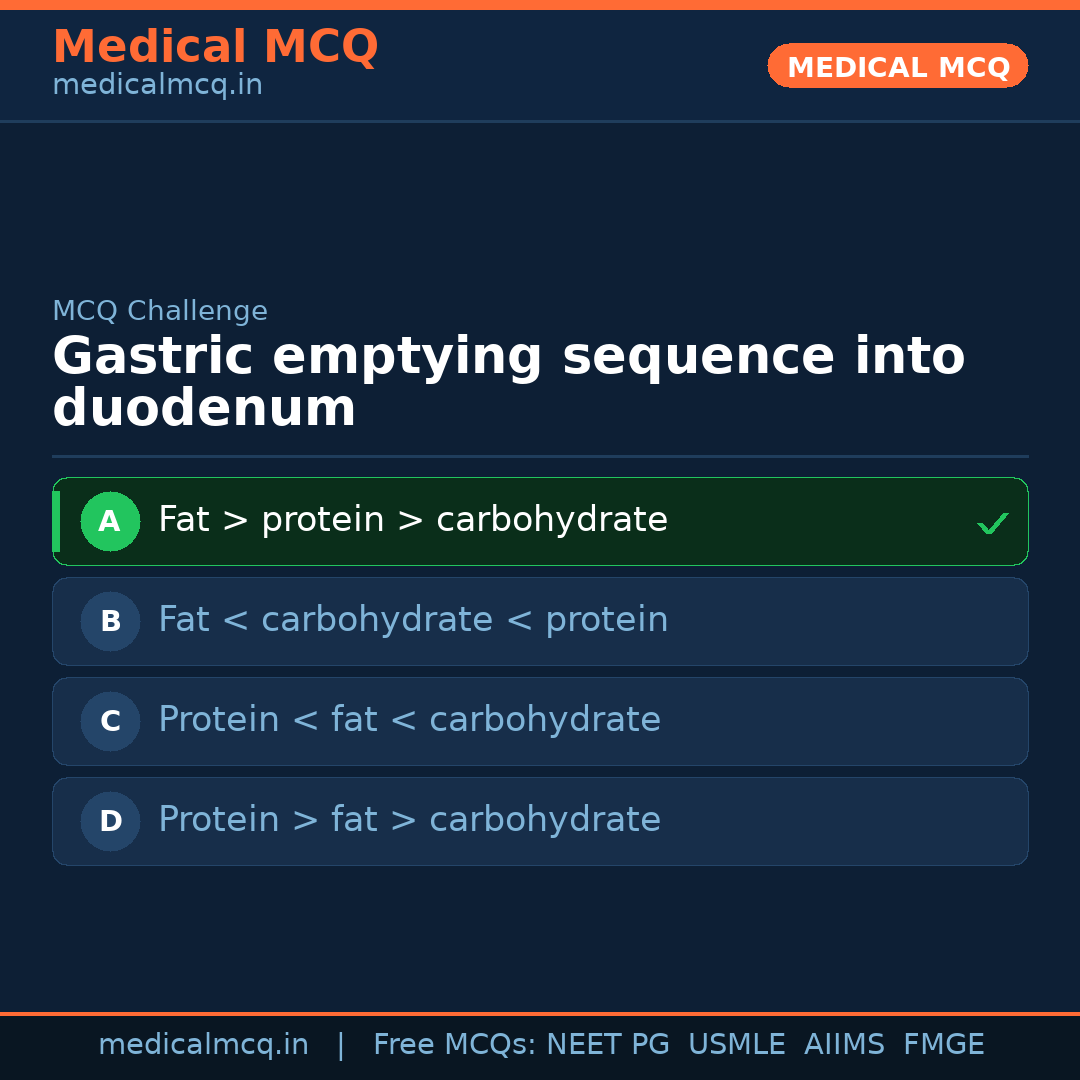Click the green highlight bar beside option A
Screen dimensions: 1080x1080
pyautogui.click(x=56, y=521)
